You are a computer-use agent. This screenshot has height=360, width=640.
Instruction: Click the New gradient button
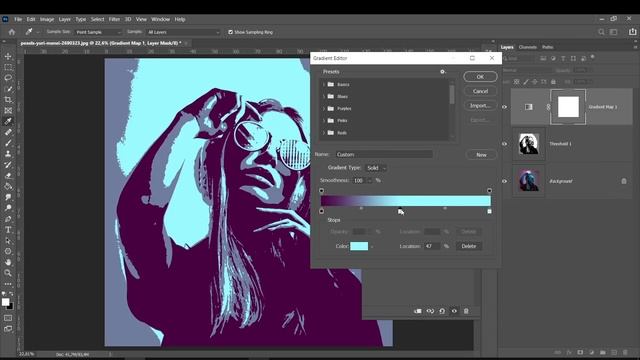pos(481,155)
